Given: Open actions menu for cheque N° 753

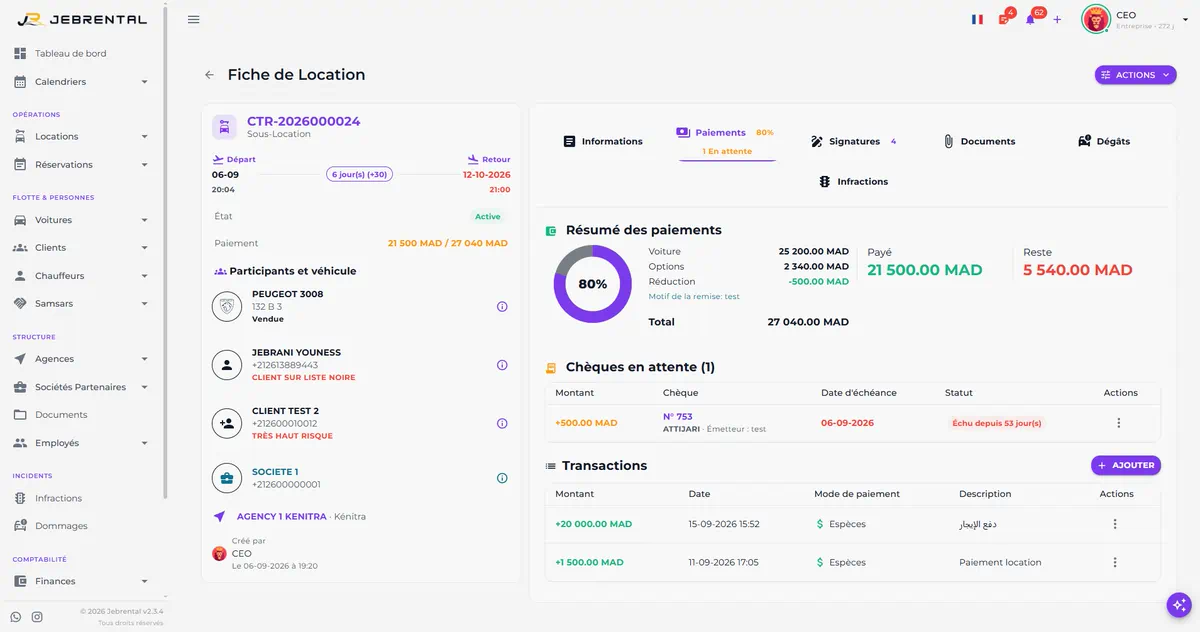Looking at the screenshot, I should (1119, 423).
